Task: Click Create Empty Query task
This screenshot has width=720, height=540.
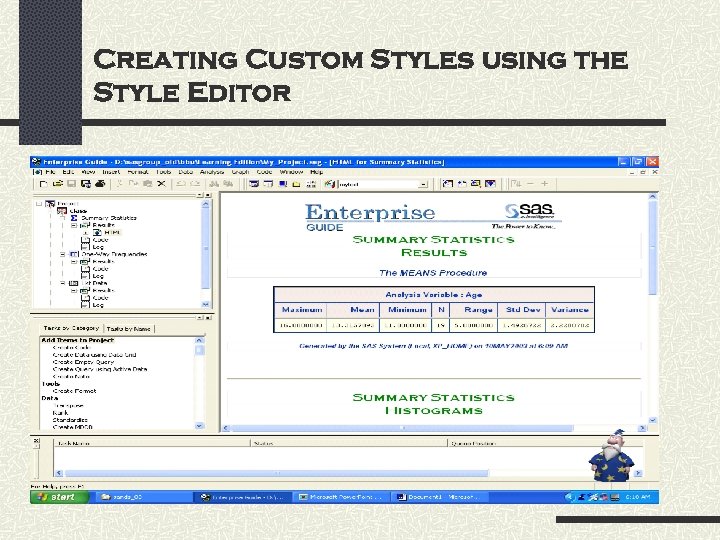Action: pyautogui.click(x=84, y=362)
